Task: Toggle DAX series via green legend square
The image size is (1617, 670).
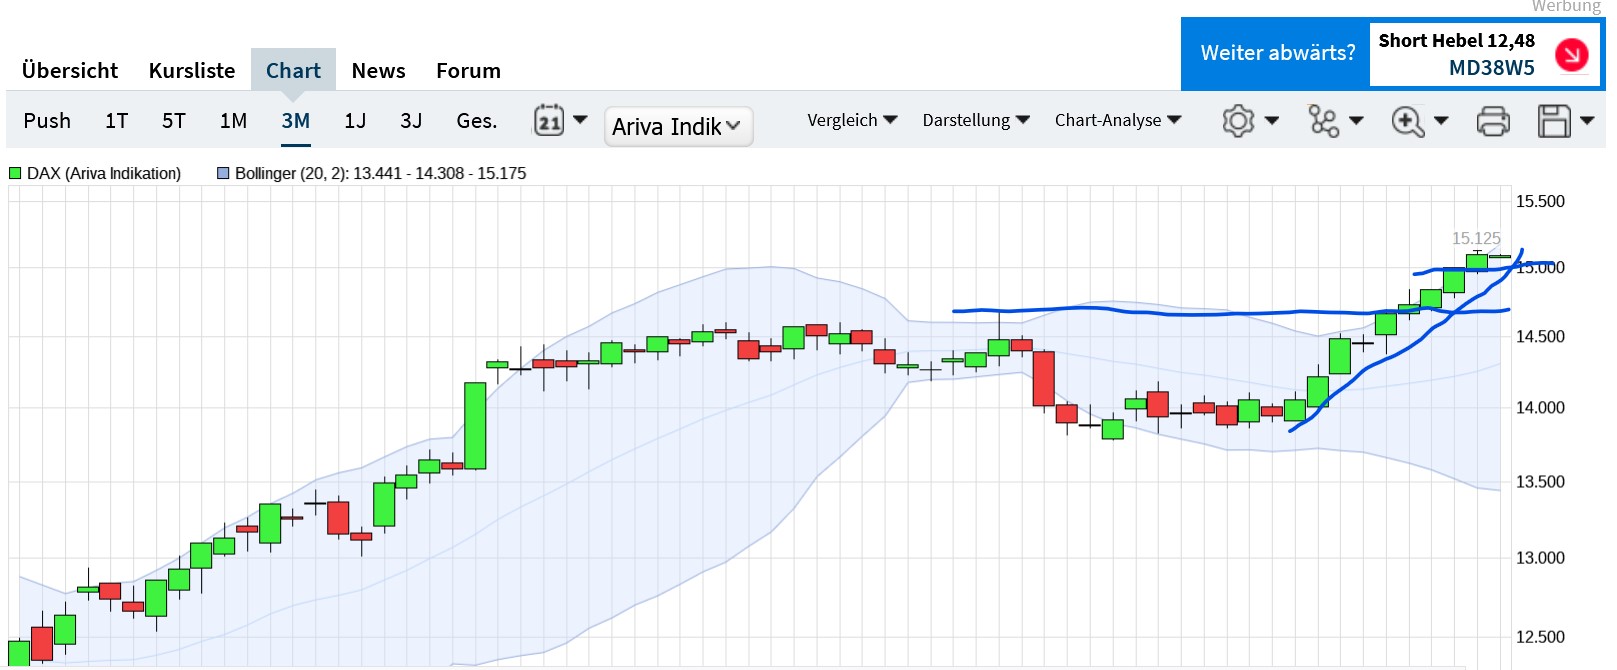Action: (x=15, y=173)
